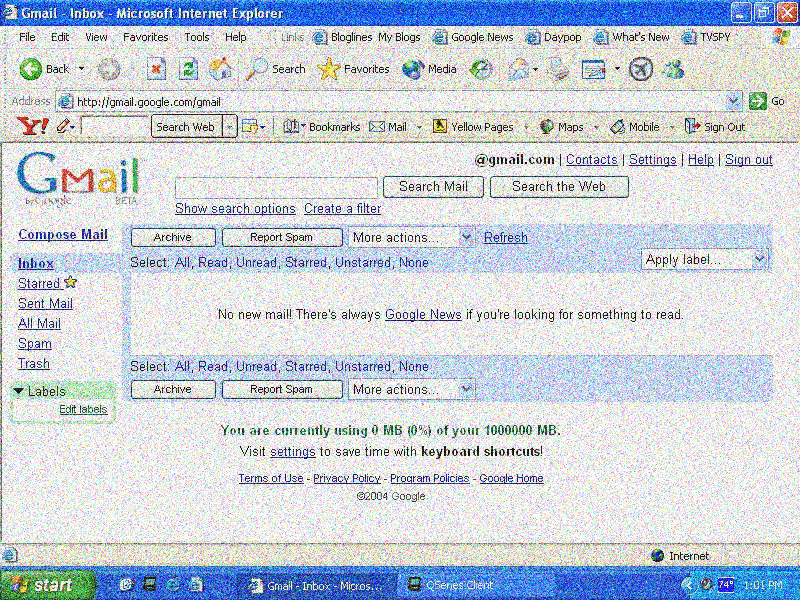Image resolution: width=800 pixels, height=600 pixels.
Task: Click the Windows start button
Action: [x=47, y=585]
